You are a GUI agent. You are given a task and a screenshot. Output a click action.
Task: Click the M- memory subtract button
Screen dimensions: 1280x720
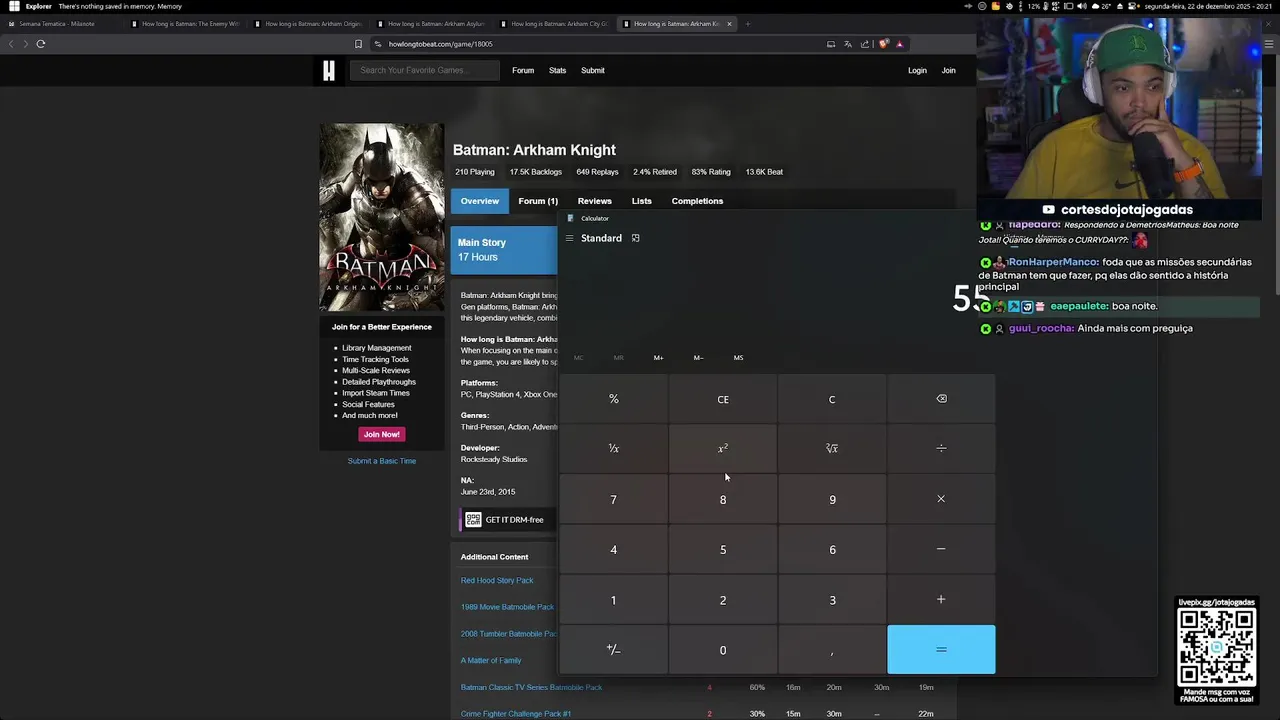698,357
